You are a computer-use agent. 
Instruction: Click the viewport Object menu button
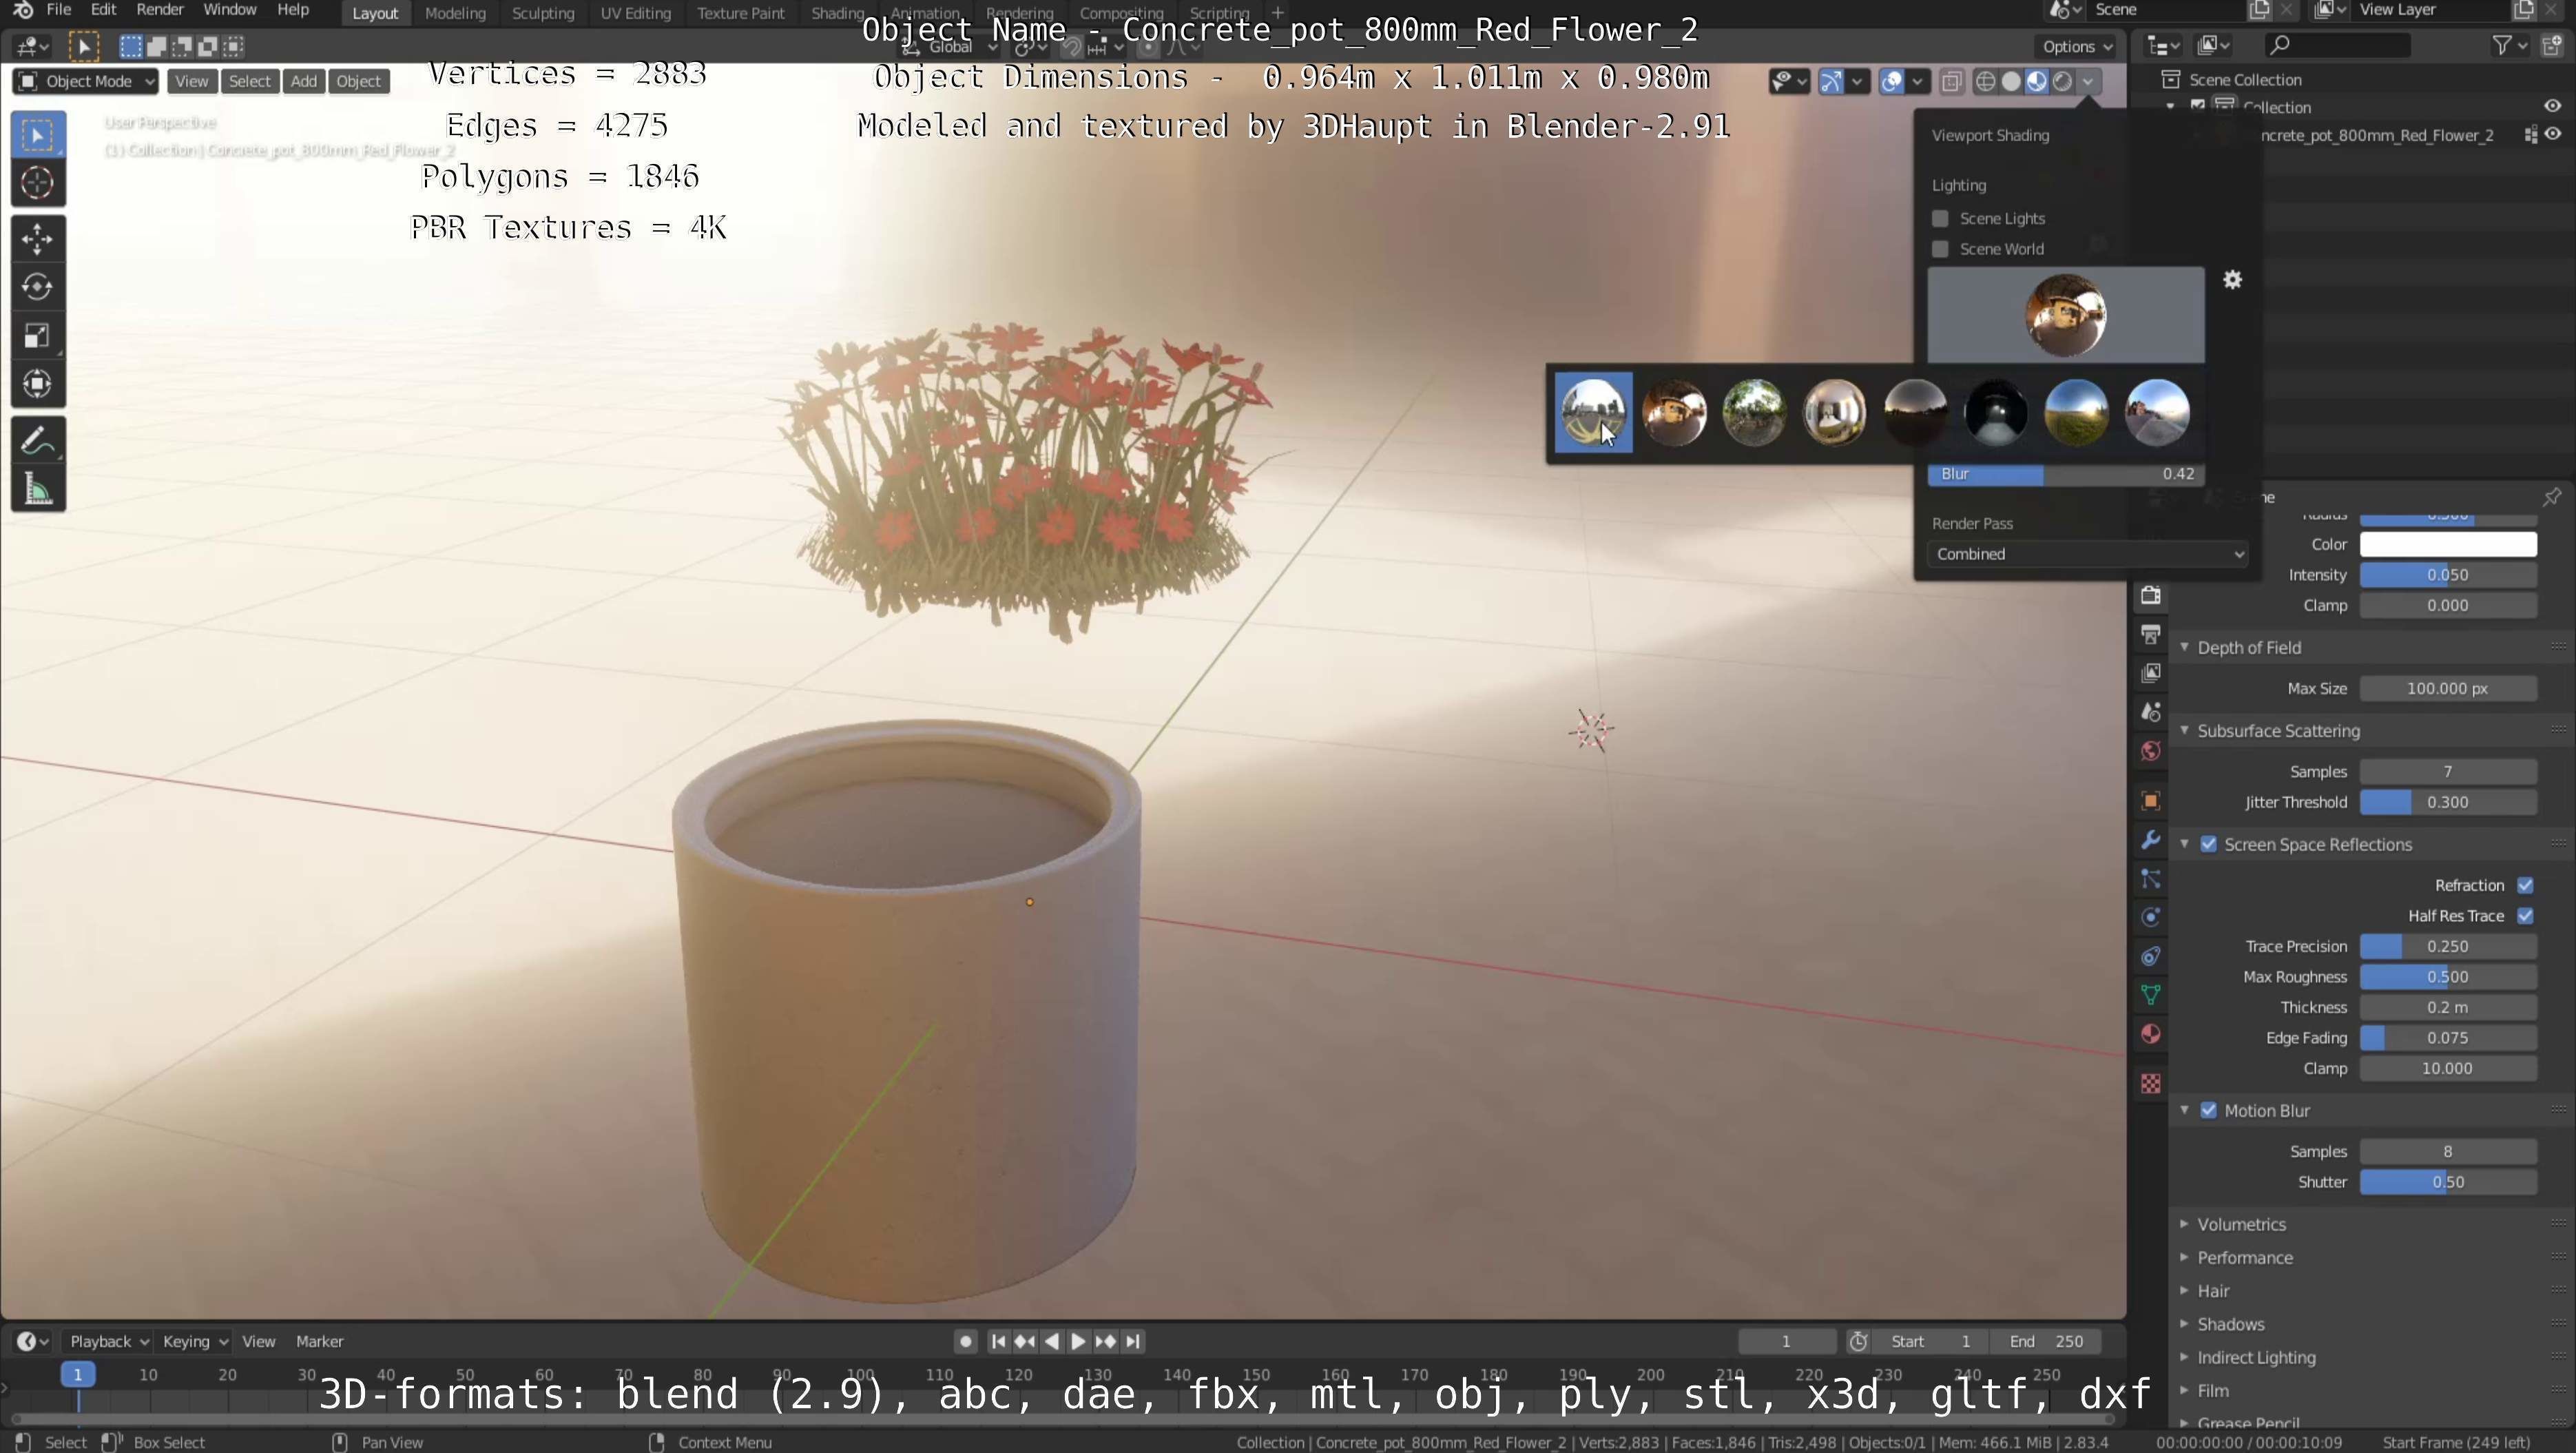pyautogui.click(x=358, y=82)
